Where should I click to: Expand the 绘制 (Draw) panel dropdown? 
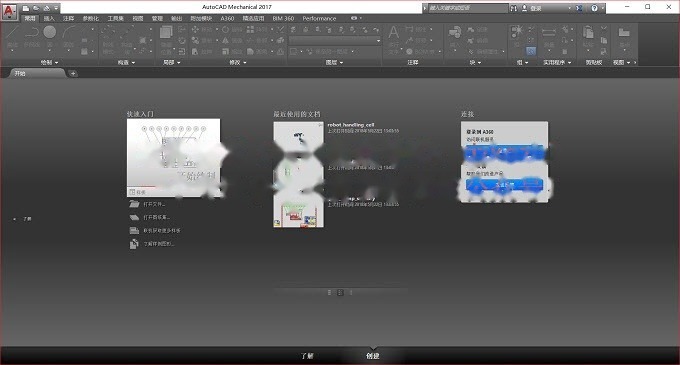coord(49,62)
